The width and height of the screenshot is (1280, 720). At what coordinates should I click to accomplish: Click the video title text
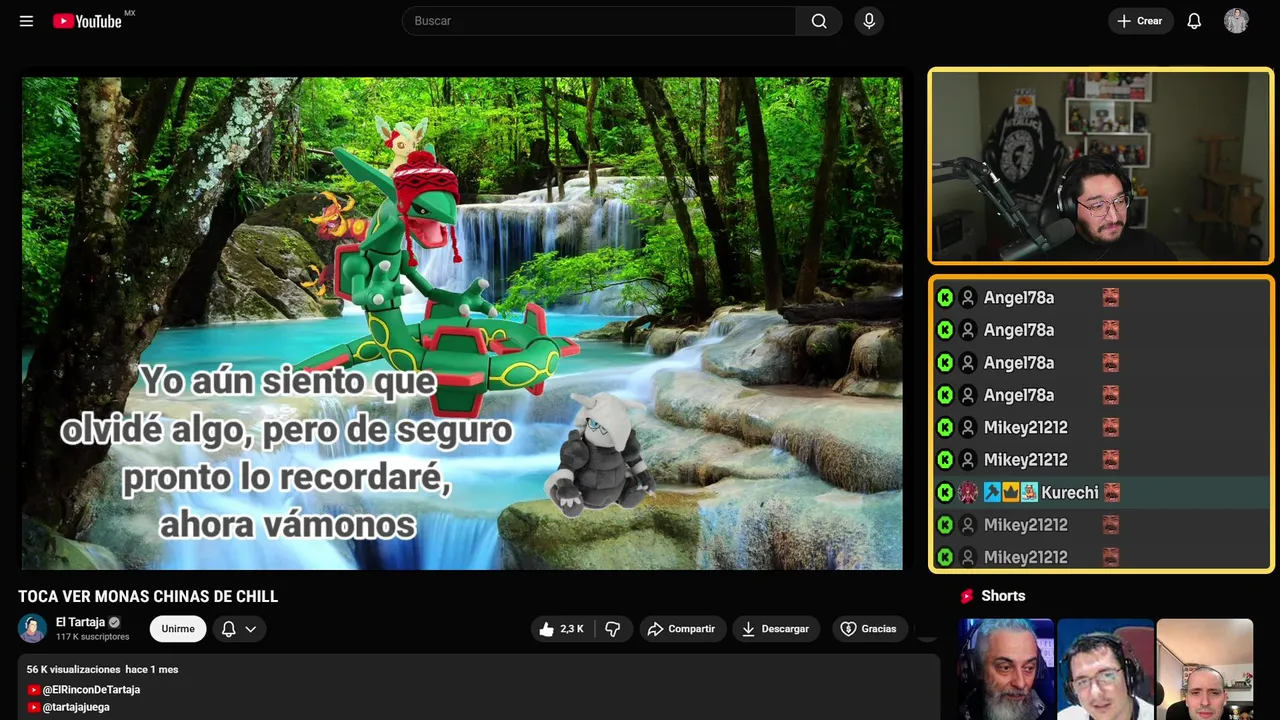coord(148,596)
